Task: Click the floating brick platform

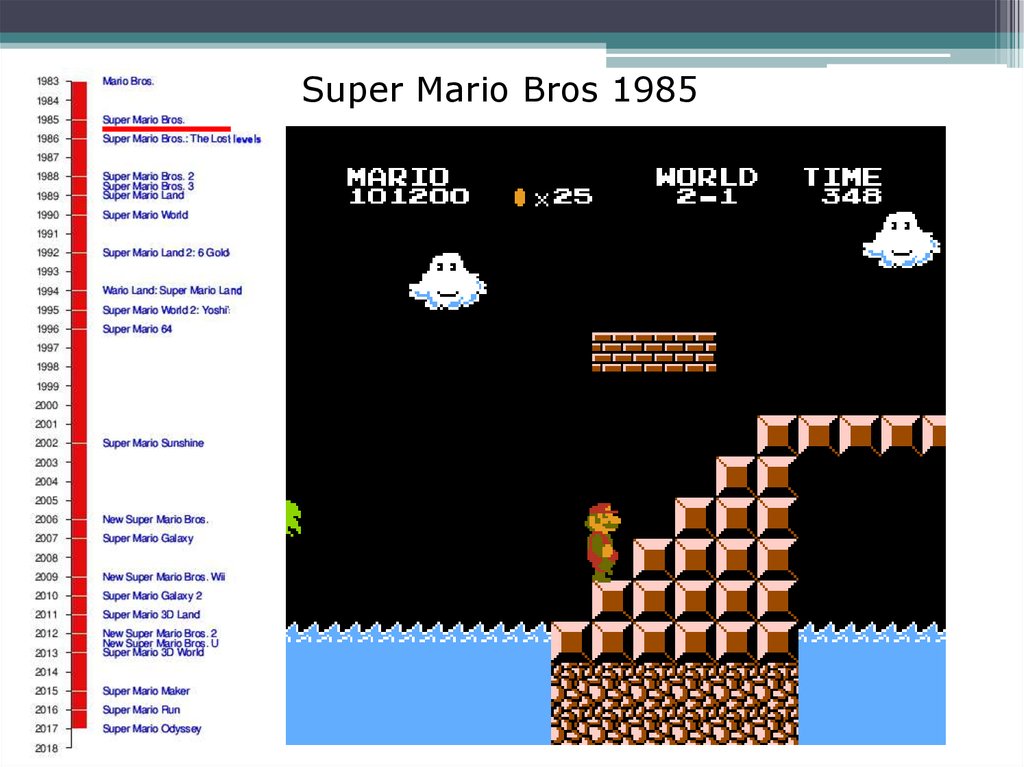Action: [653, 352]
